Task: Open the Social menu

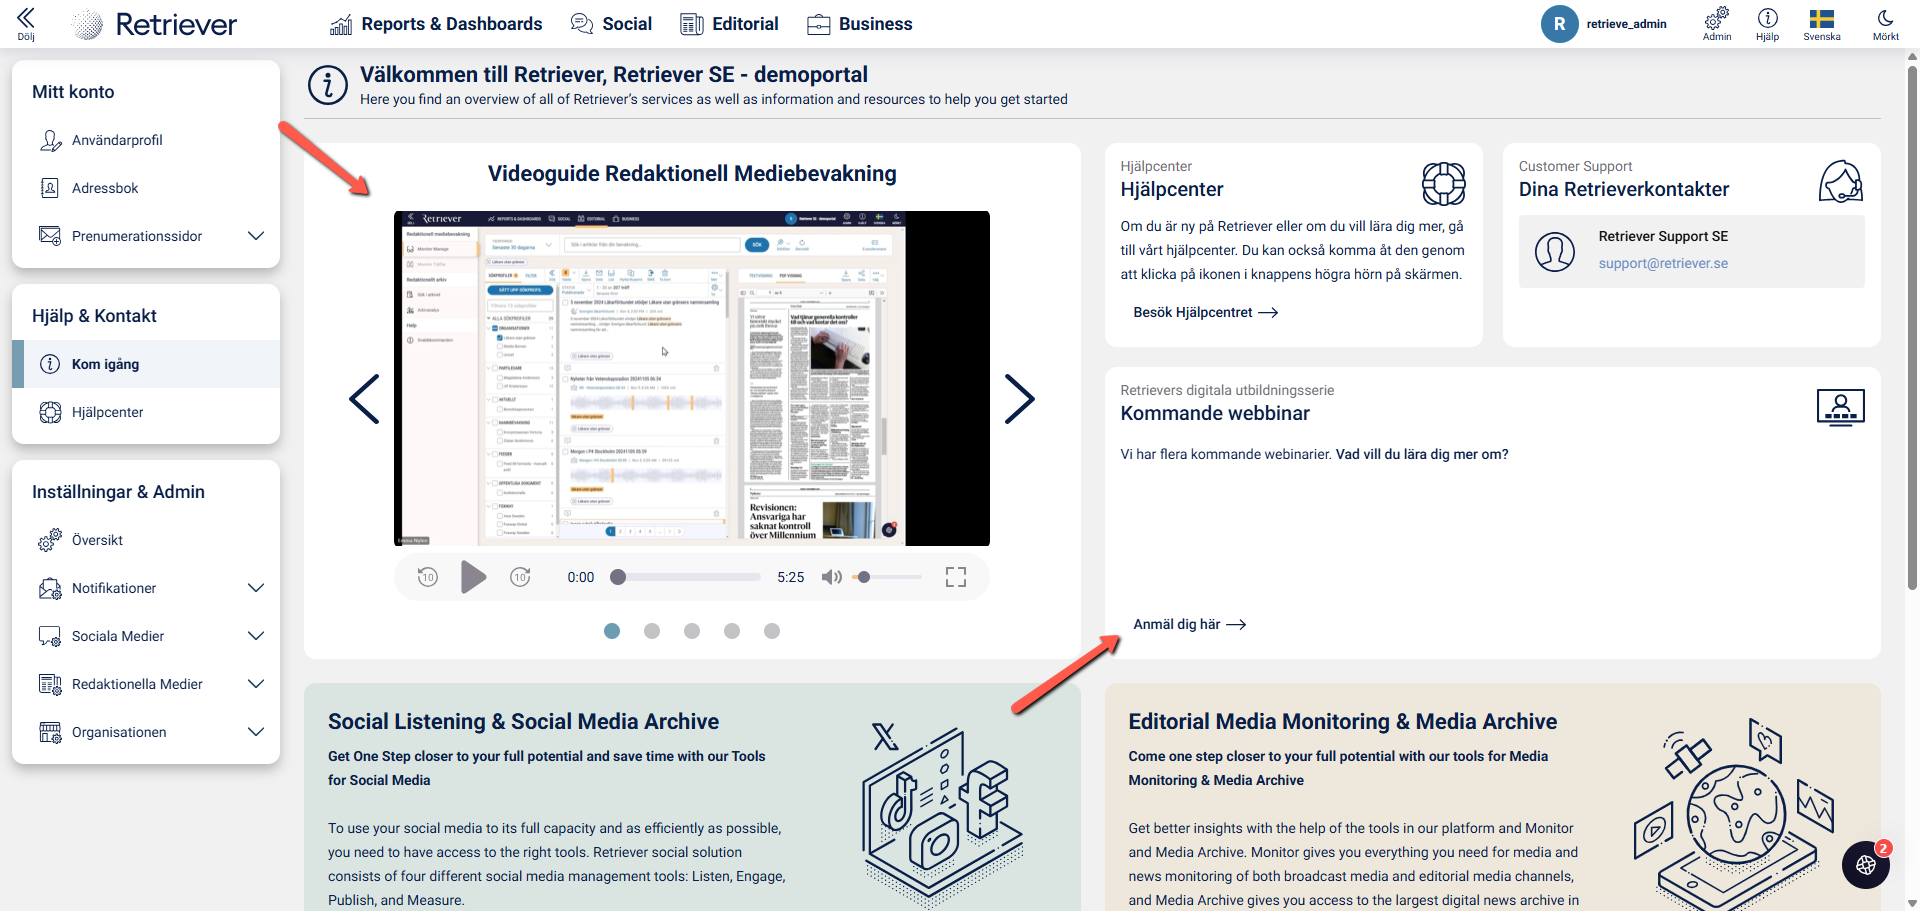Action: (611, 24)
